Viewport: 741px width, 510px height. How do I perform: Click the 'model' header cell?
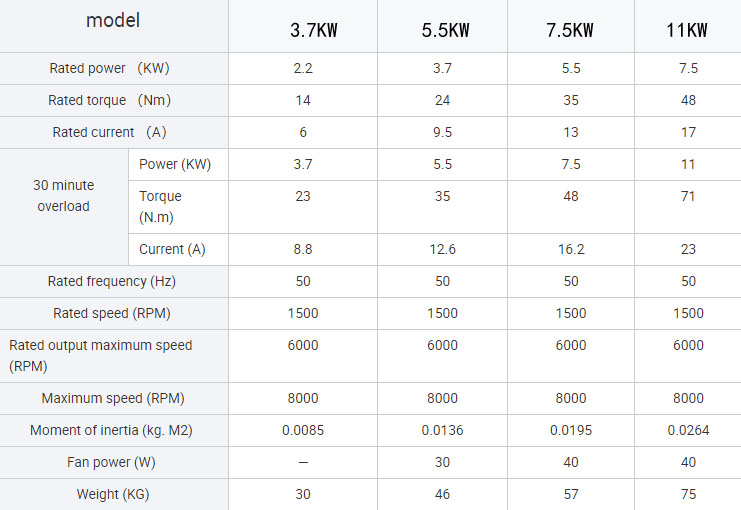[x=113, y=21]
